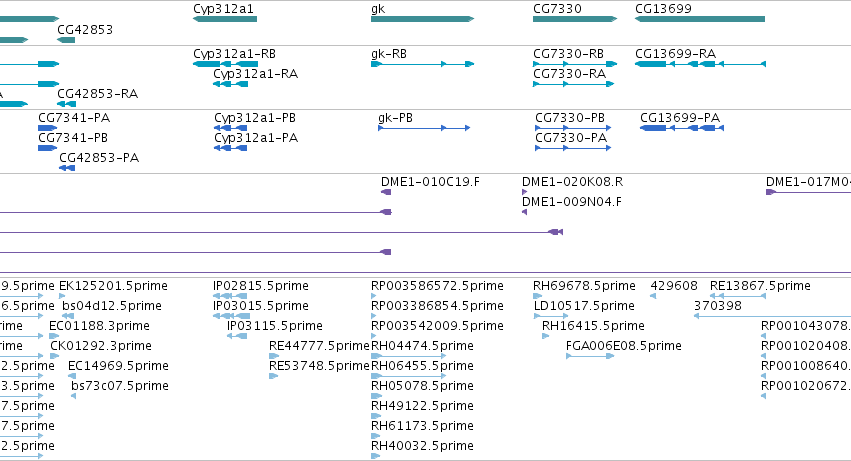Viewport: 851px width, 461px height.
Task: Click the RP001020408 EST label
Action: (x=806, y=346)
